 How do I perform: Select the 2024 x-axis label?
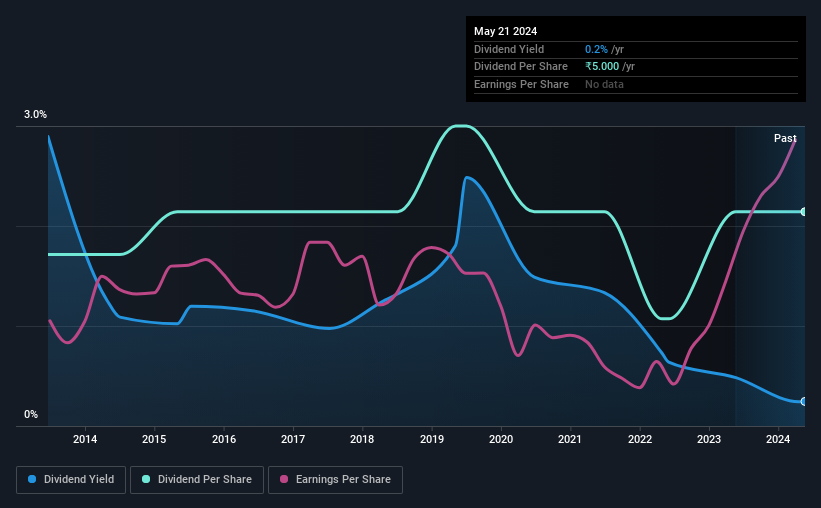point(778,439)
